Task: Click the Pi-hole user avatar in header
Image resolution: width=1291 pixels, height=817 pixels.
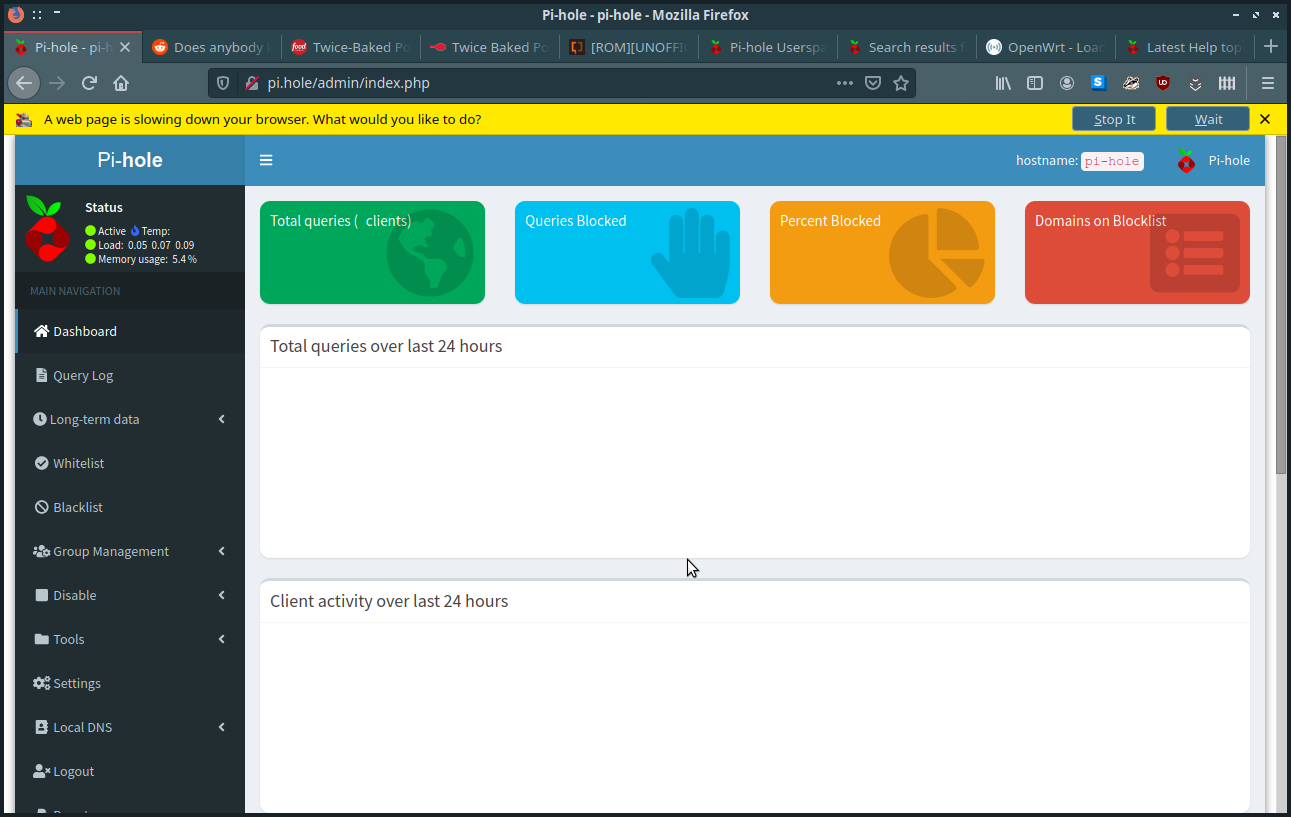Action: [x=1186, y=160]
